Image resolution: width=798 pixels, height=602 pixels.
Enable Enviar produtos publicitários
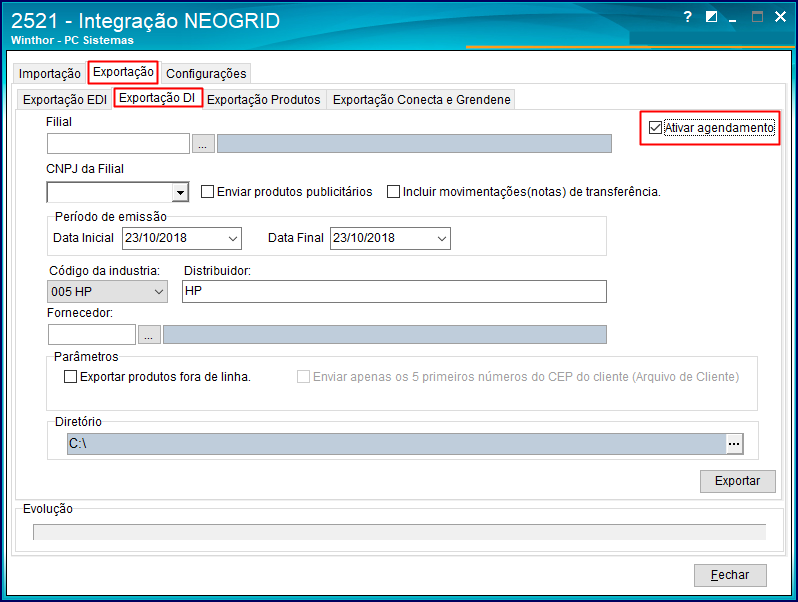(207, 192)
